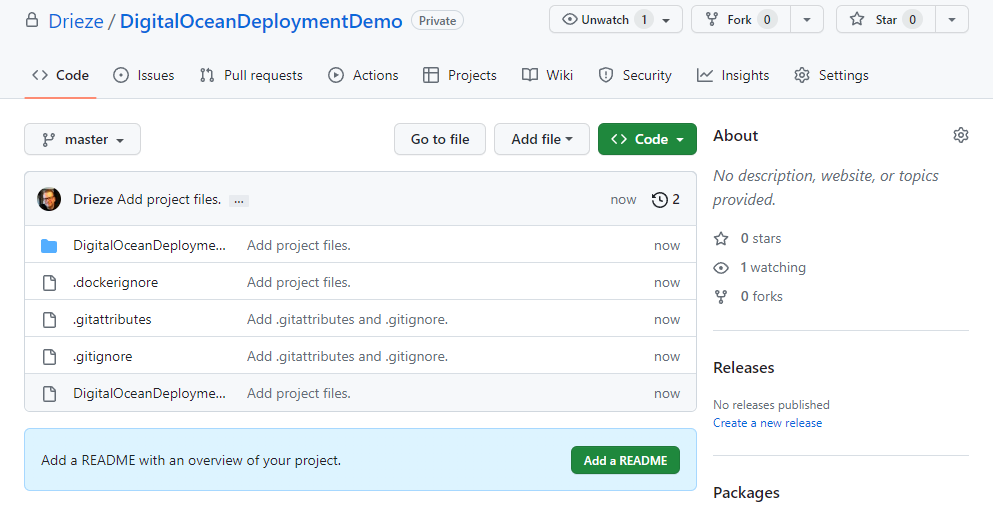
Task: Click the 1 watching link
Action: pos(773,267)
